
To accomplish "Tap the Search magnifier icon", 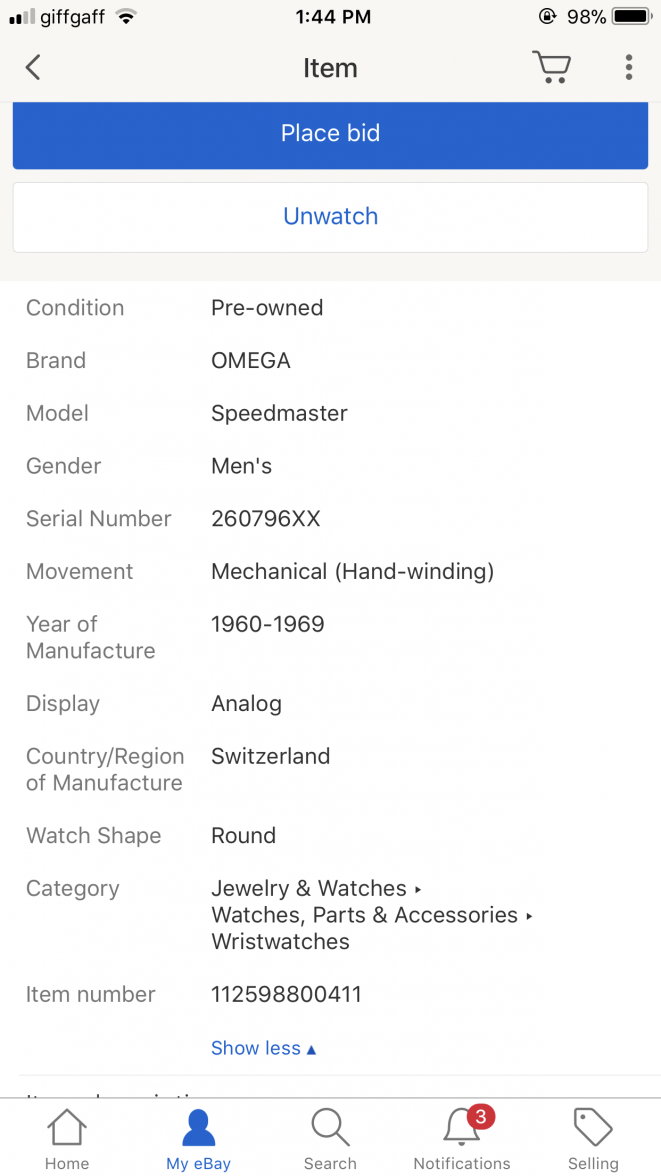I will pos(330,1128).
